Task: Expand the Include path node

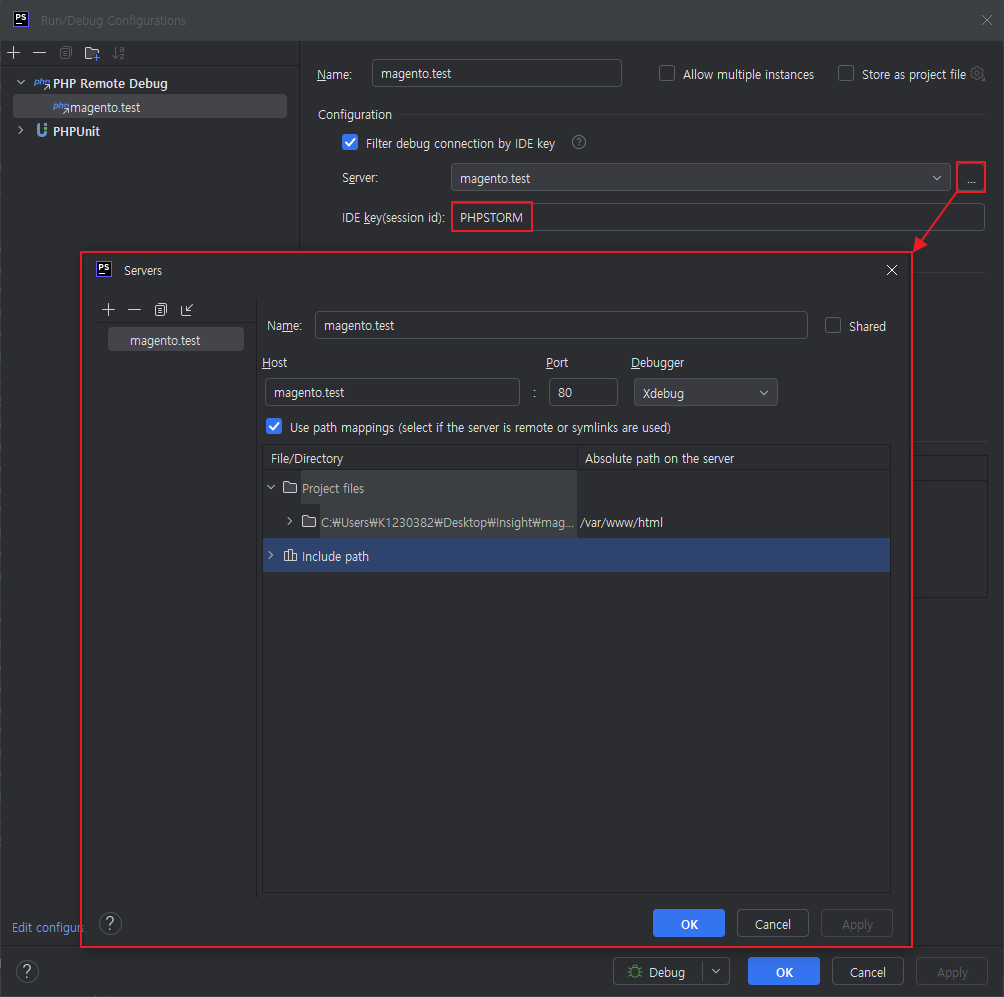Action: click(x=271, y=555)
